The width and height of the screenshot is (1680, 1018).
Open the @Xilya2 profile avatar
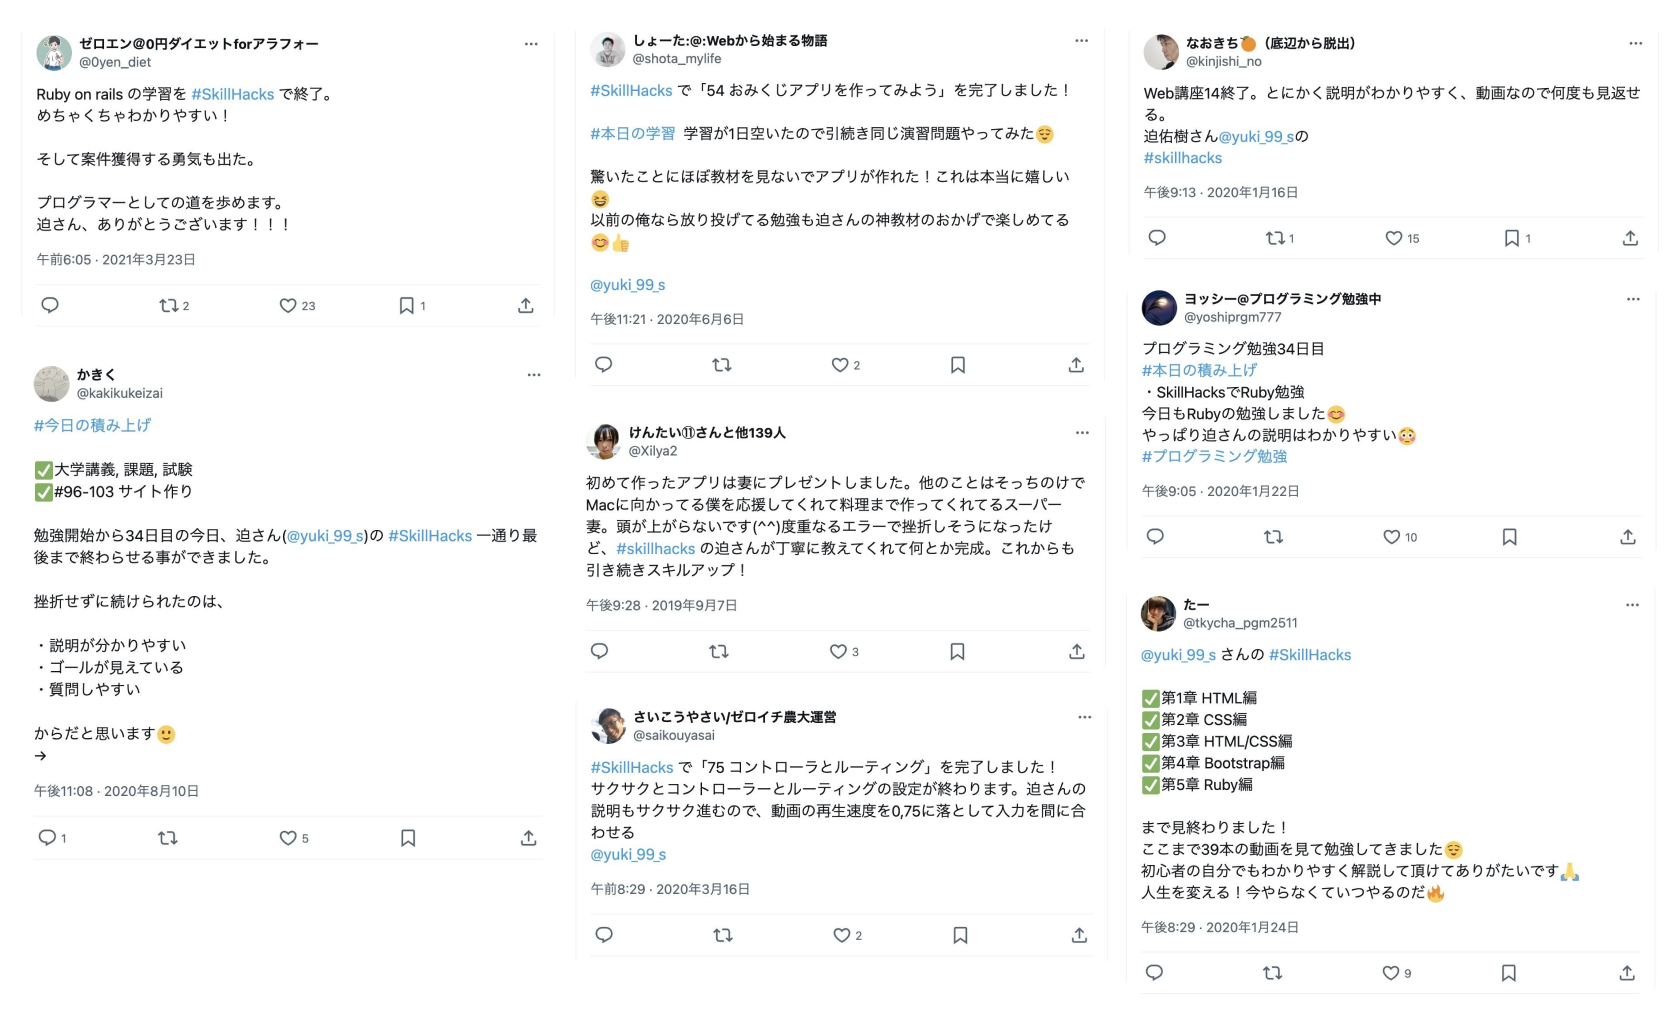pos(604,441)
